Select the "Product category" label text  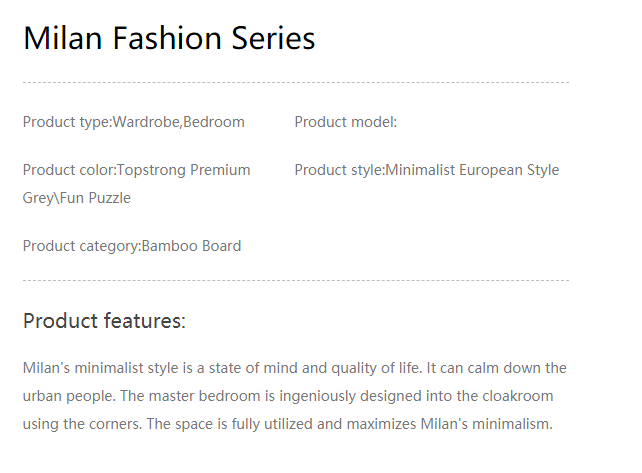80,246
